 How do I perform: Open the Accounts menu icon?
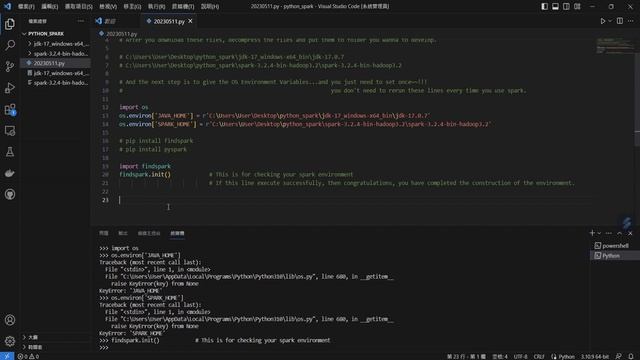[10, 320]
